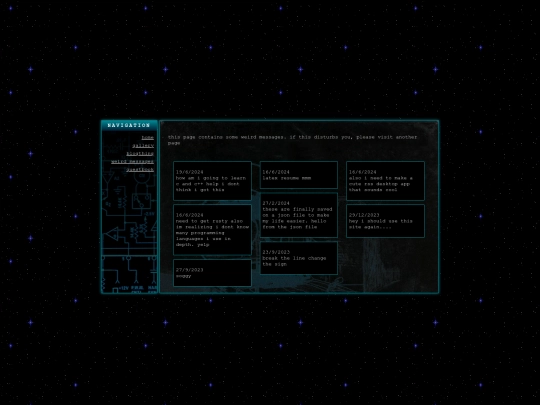The width and height of the screenshot is (540, 405).
Task: Click the 'need to get rusty' message
Action: click(212, 230)
